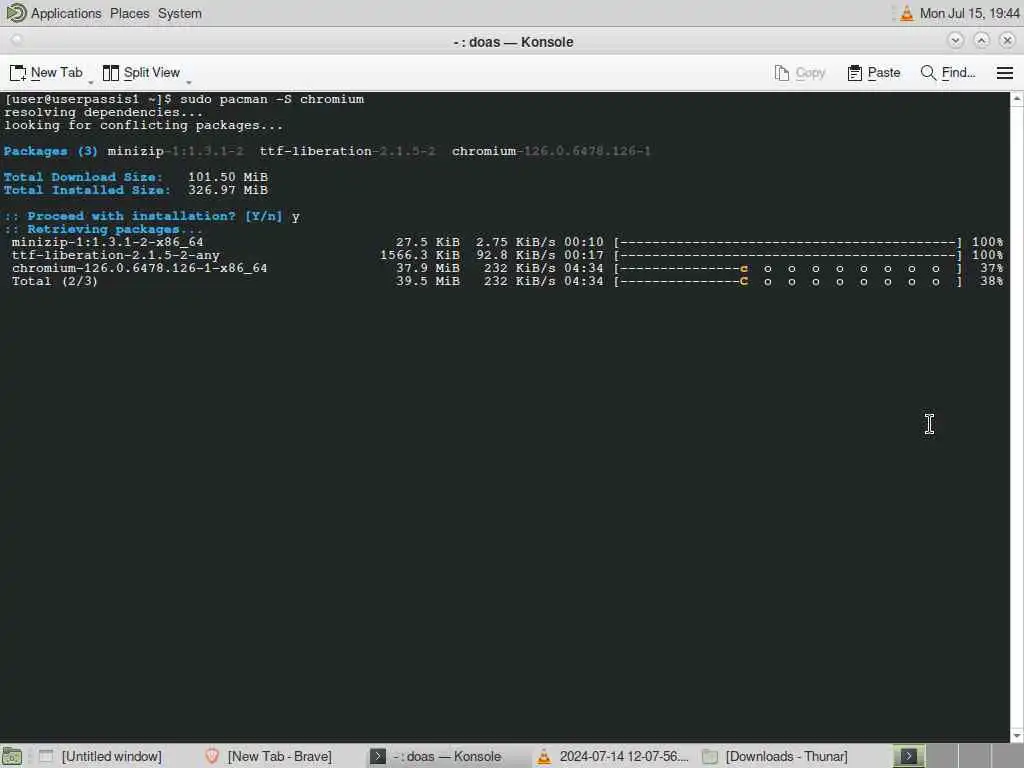Viewport: 1024px width, 768px height.
Task: Click the 'Total Download Size:' line
Action: tap(136, 177)
